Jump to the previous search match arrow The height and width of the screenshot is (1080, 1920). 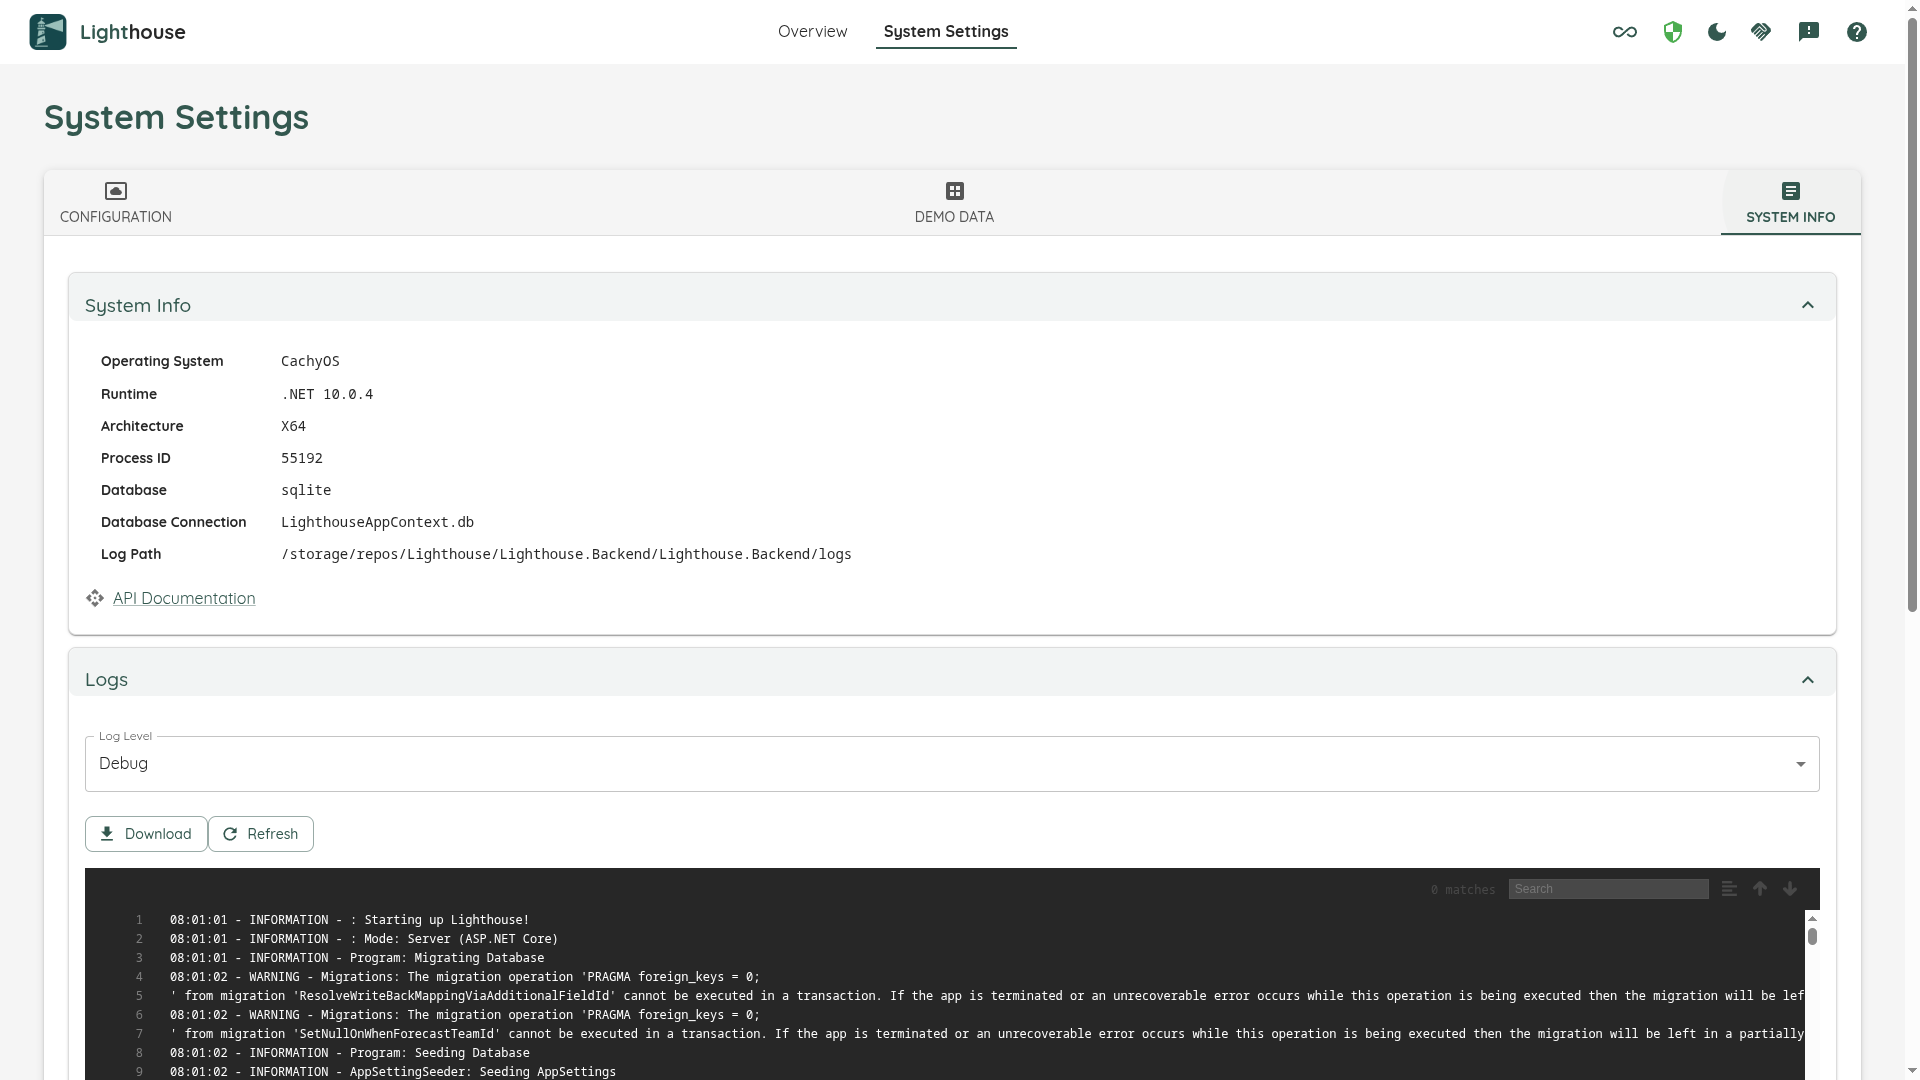(x=1760, y=889)
